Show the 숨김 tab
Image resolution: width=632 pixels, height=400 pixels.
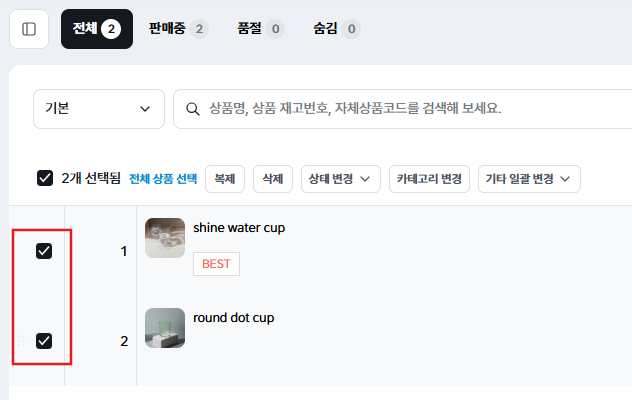335,29
